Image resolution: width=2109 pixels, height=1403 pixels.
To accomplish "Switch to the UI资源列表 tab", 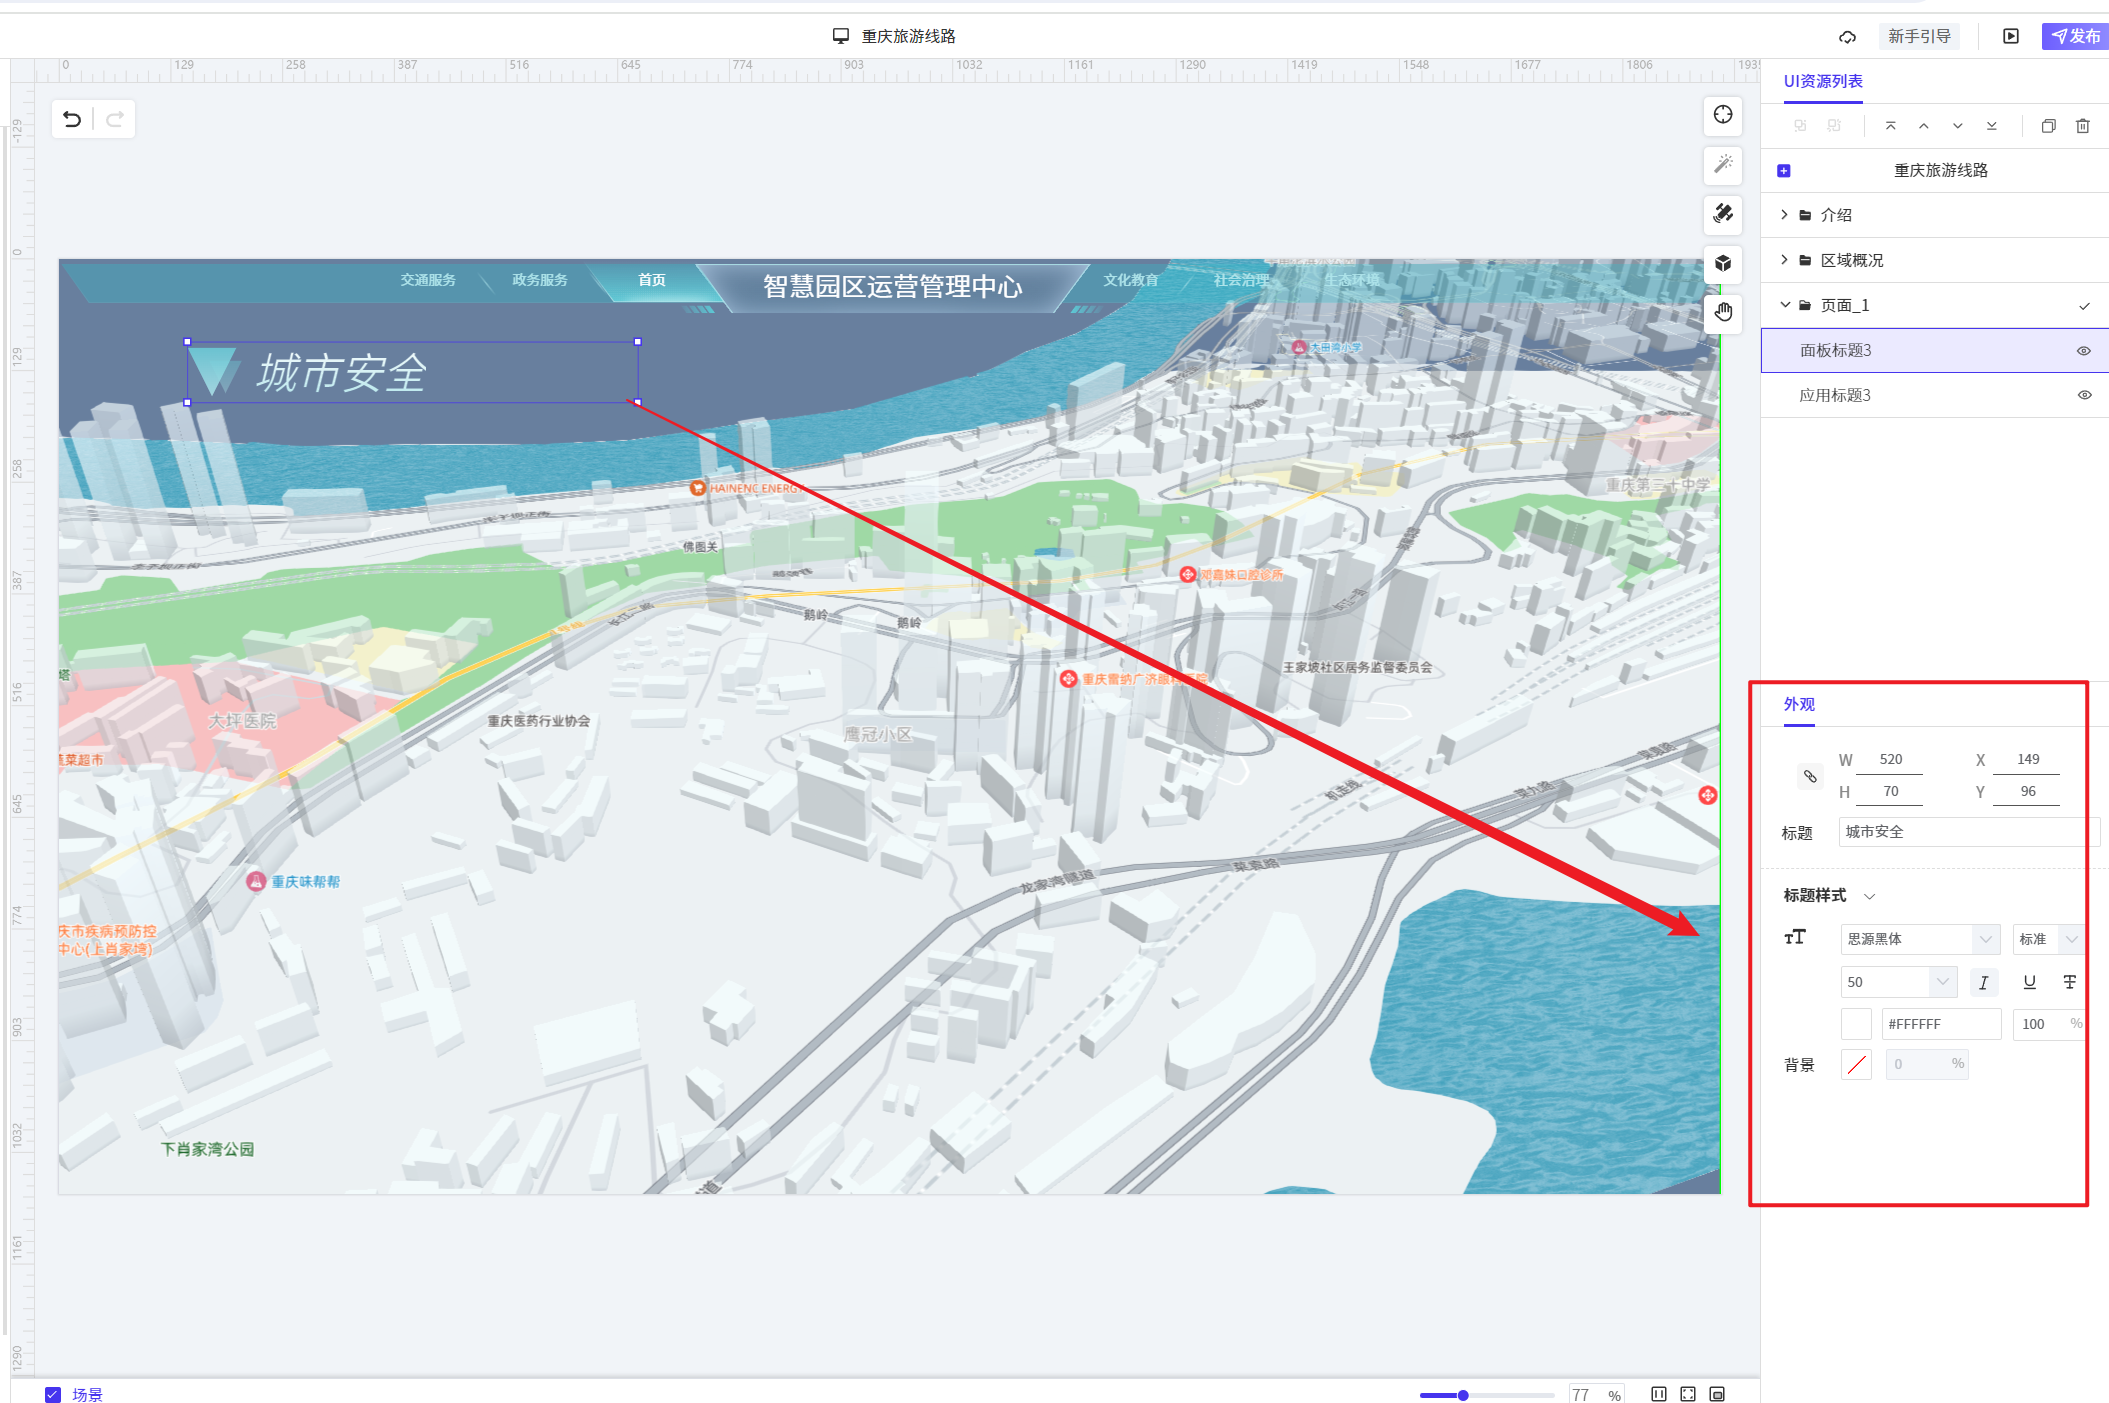I will click(x=1823, y=81).
